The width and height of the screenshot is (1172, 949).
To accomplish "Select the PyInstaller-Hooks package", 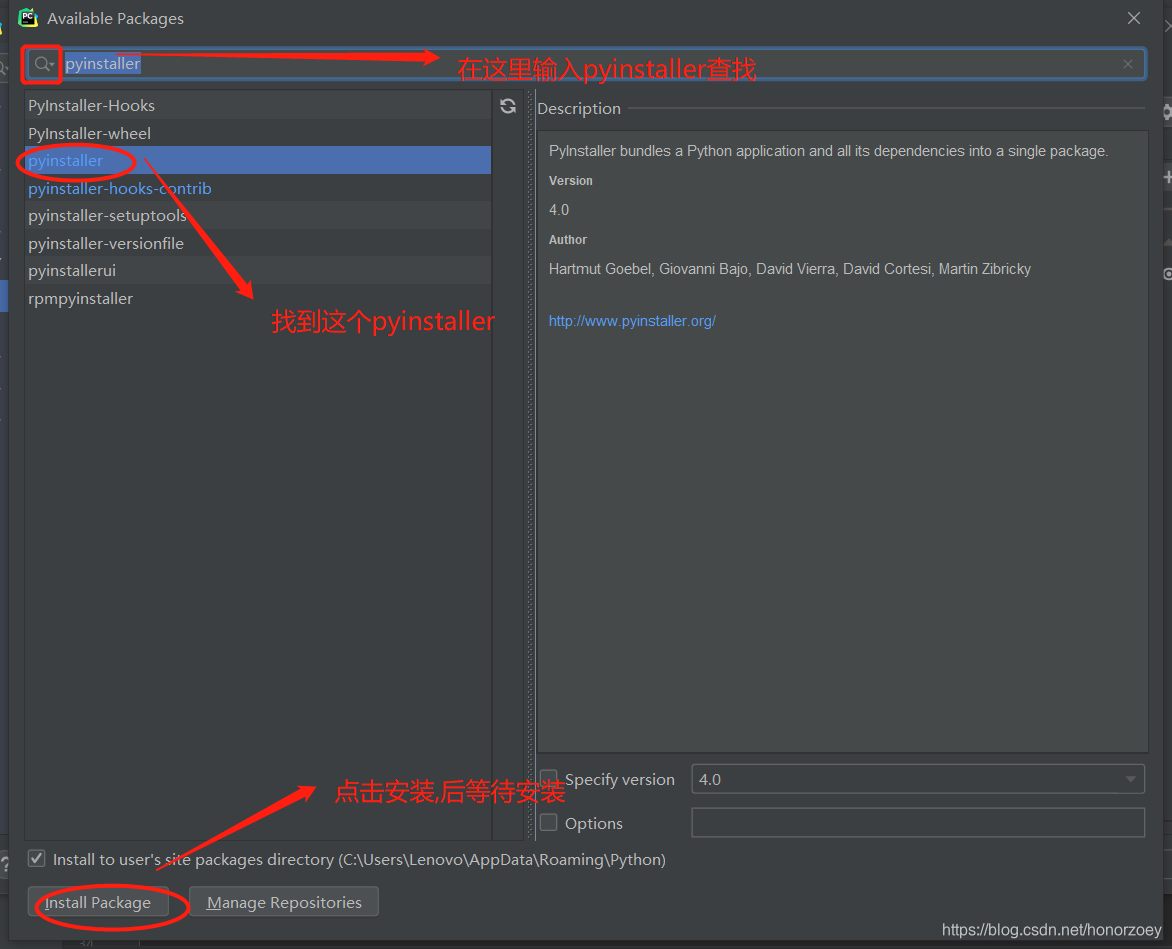I will click(x=92, y=105).
